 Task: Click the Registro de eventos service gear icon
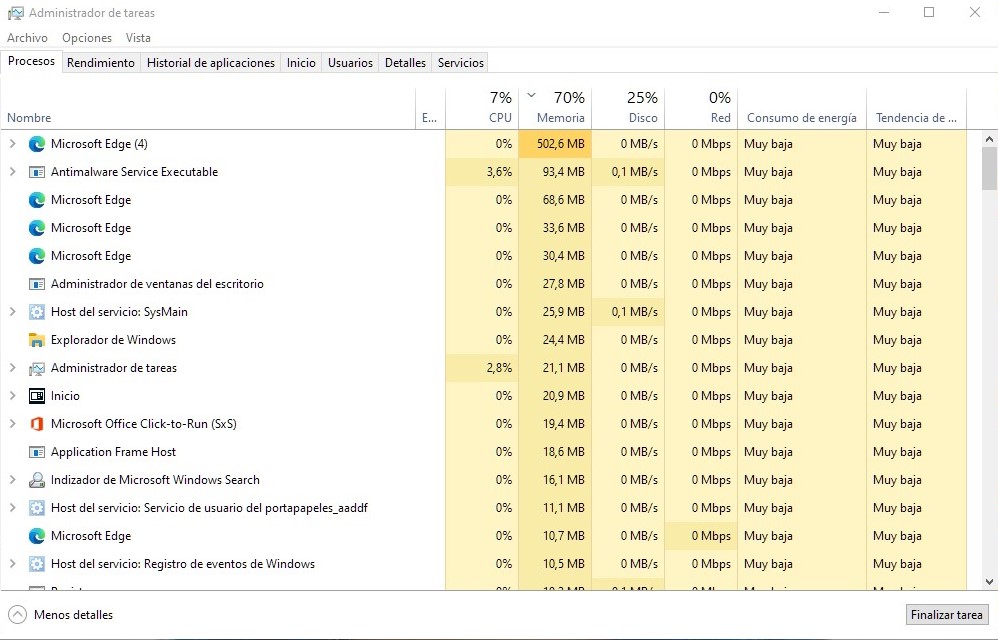click(x=37, y=564)
